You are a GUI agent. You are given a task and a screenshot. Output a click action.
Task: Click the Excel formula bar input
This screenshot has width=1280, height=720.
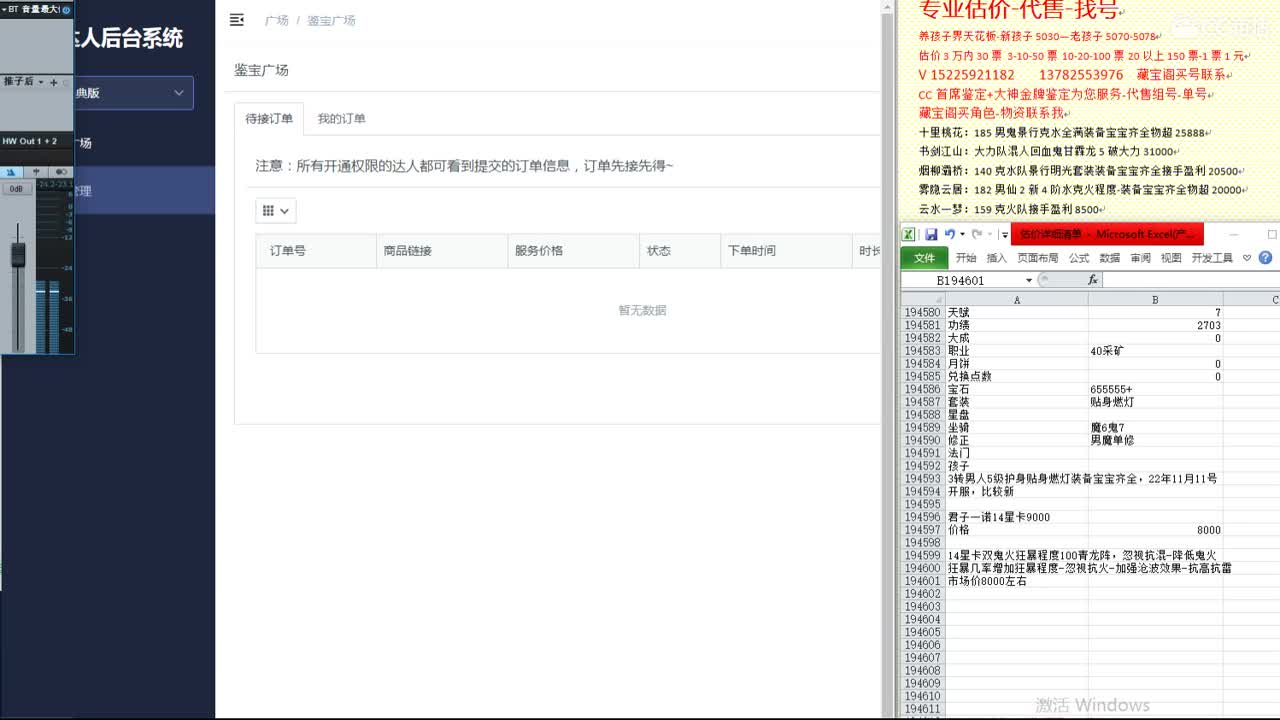1190,281
